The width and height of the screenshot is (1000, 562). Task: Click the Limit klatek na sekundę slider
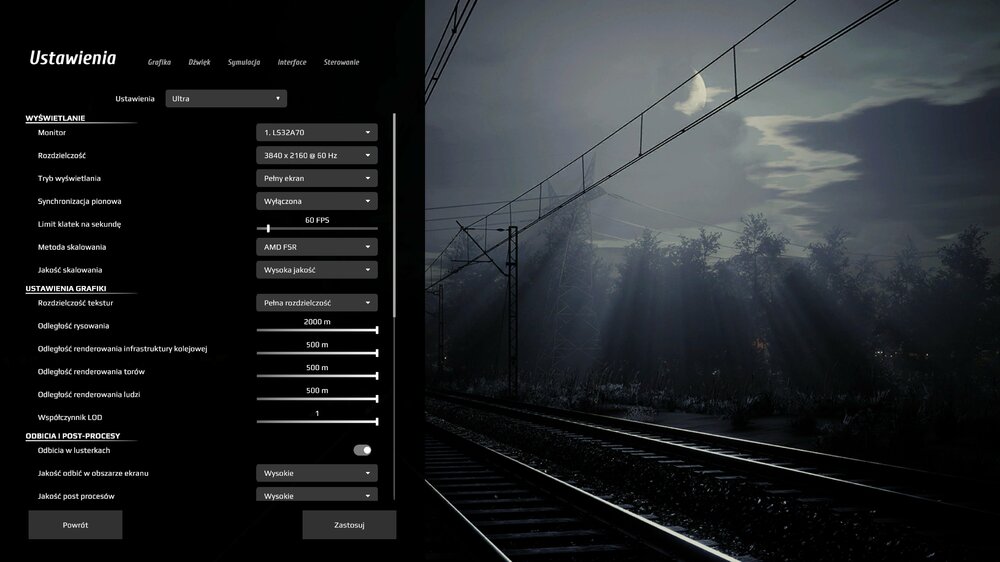[317, 228]
